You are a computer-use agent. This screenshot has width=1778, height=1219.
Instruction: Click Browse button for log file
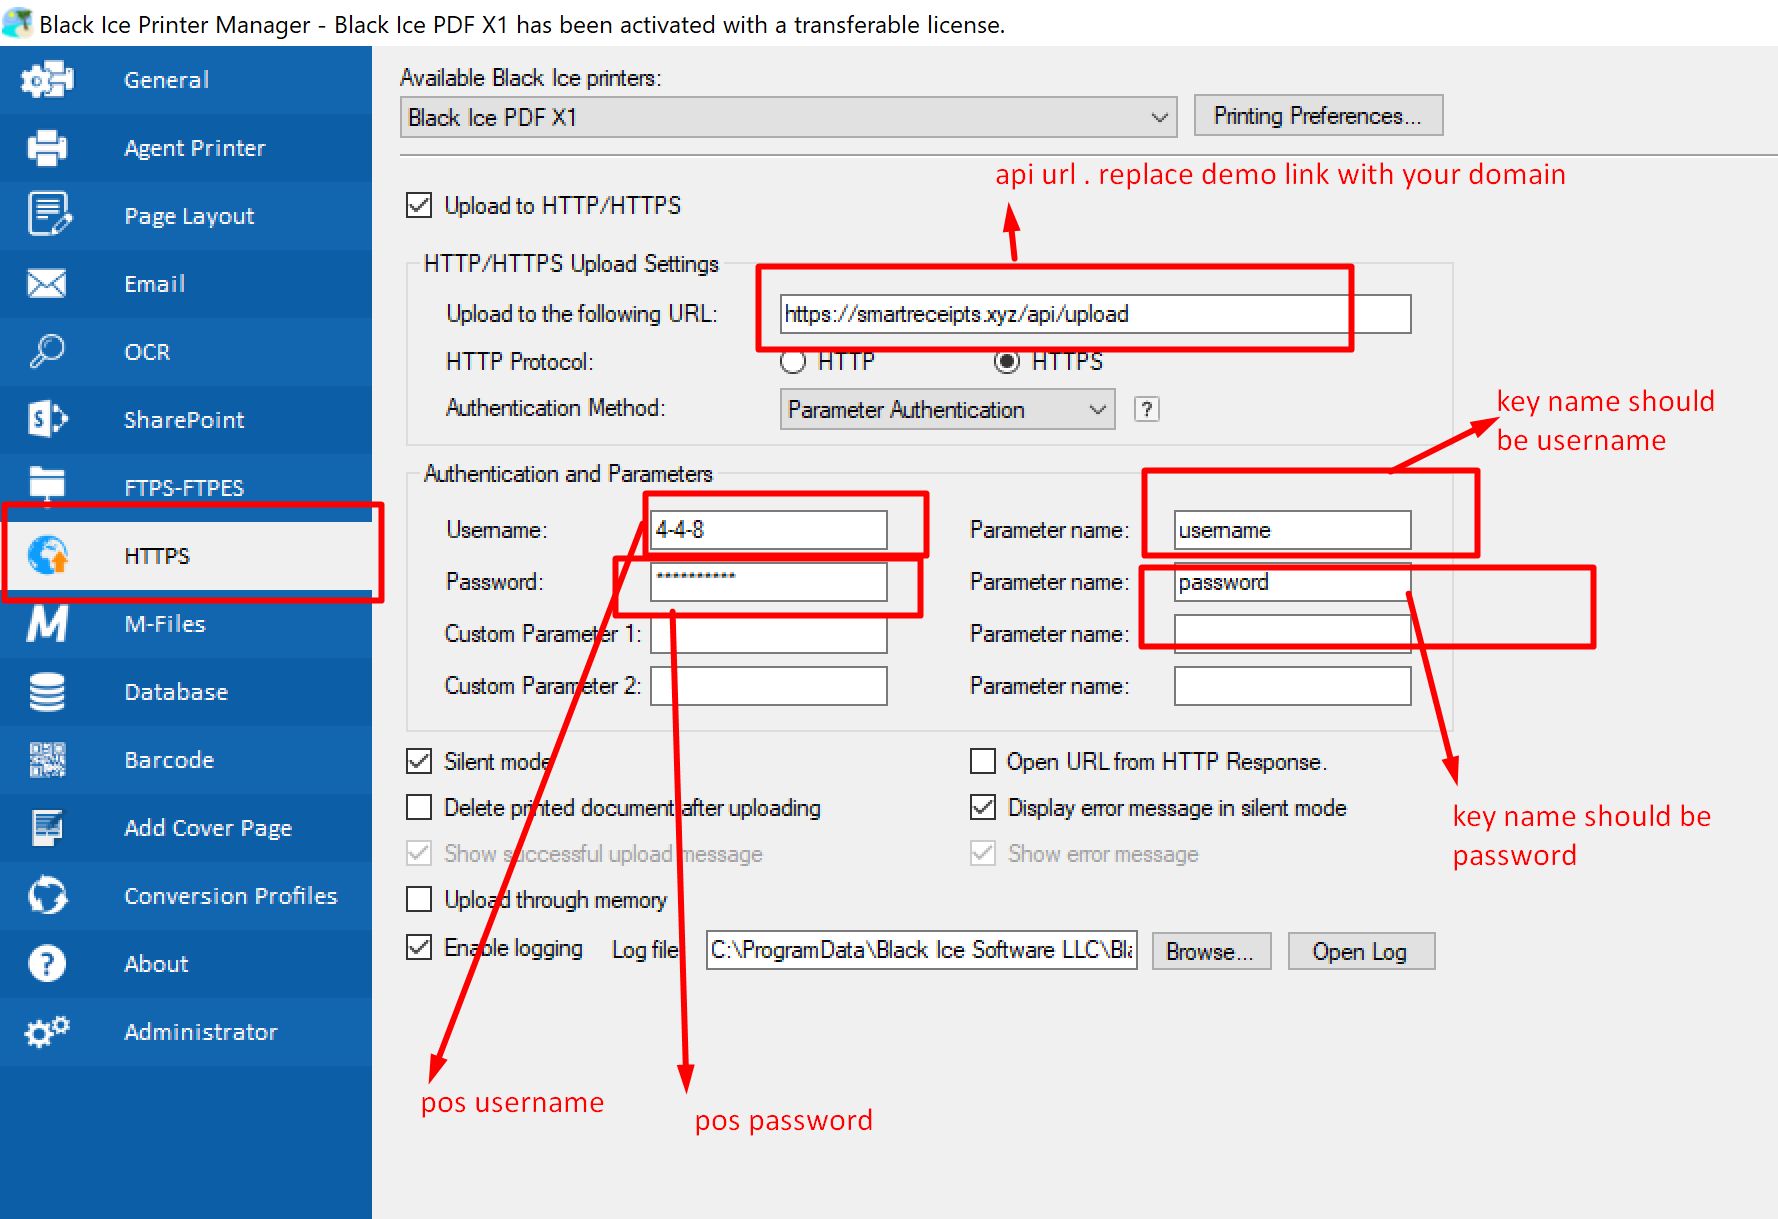point(1210,951)
